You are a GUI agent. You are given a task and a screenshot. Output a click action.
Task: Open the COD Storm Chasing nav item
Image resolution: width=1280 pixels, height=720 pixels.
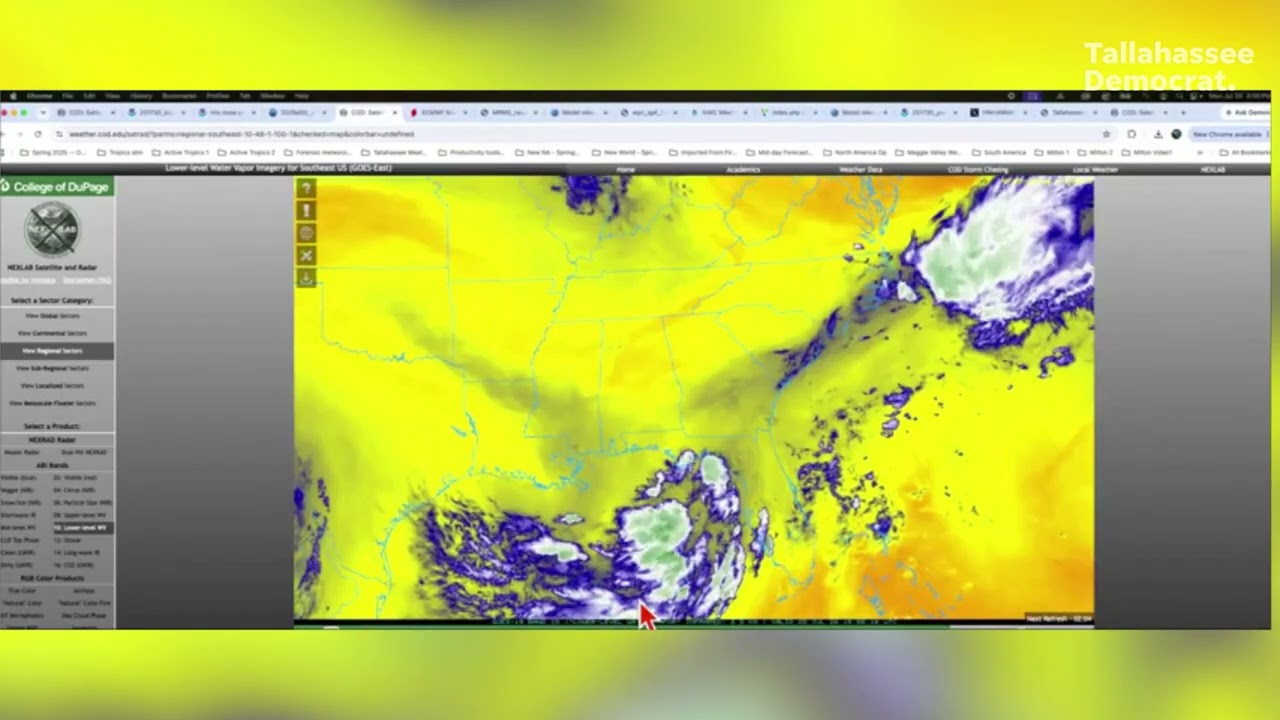point(978,170)
